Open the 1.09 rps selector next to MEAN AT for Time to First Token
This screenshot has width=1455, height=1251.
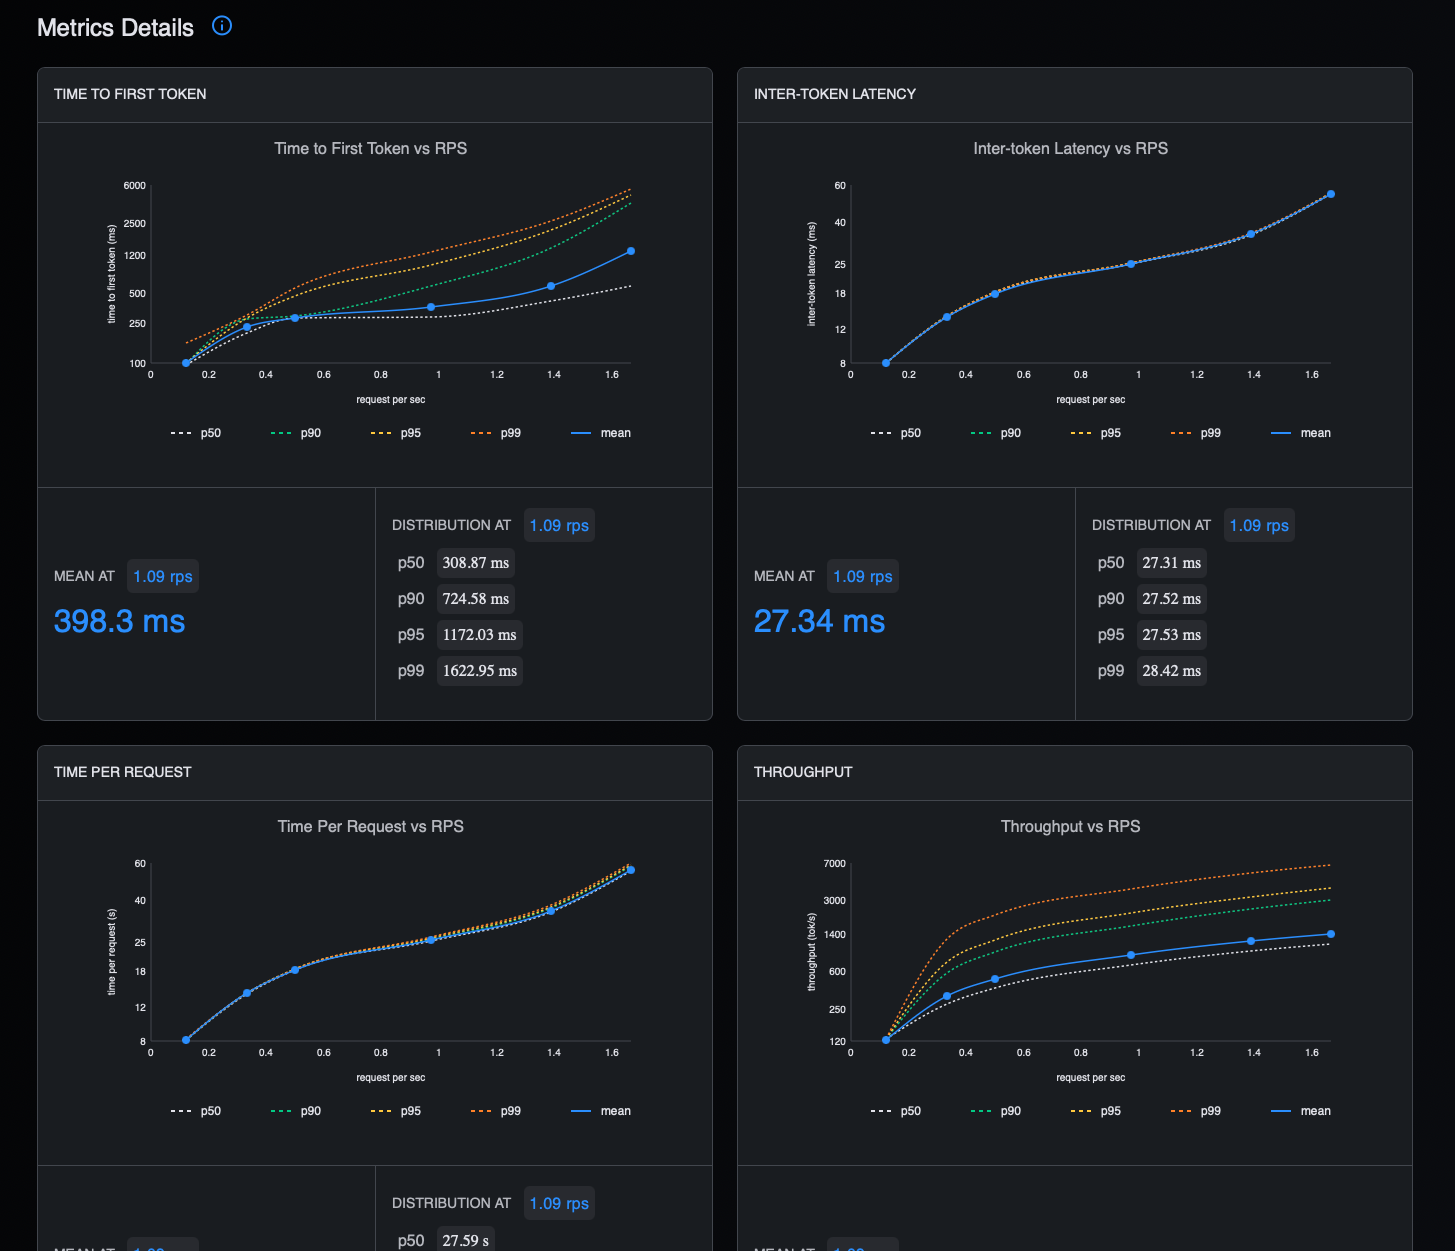[163, 576]
